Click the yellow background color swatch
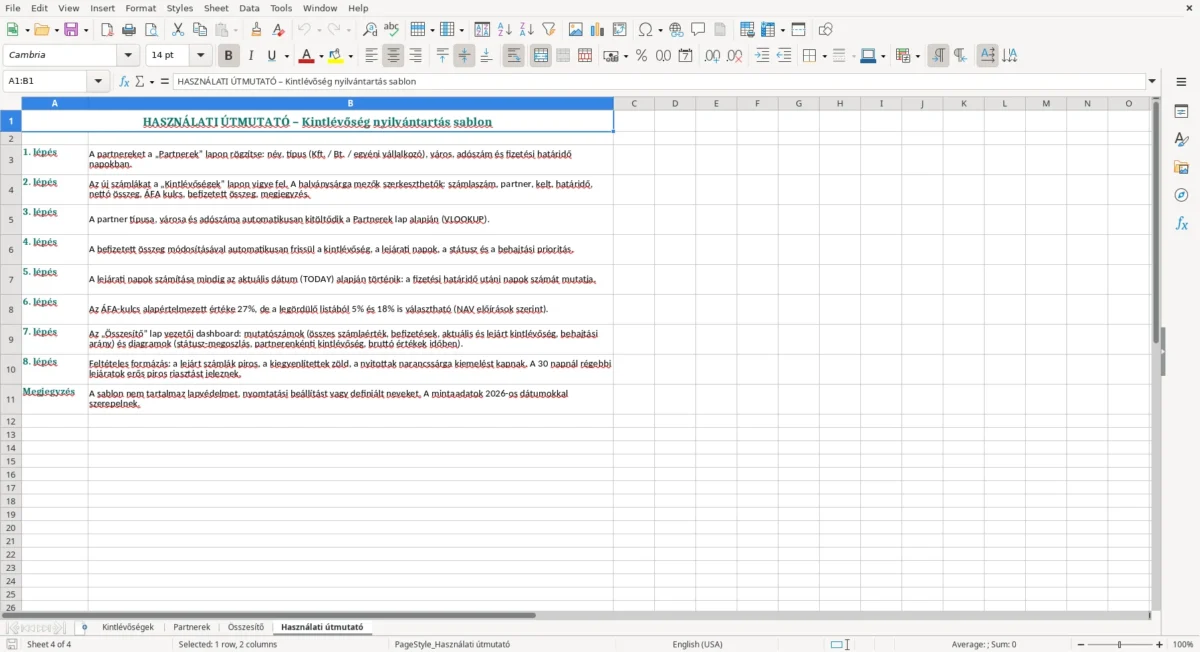This screenshot has height=652, width=1200. 336,56
